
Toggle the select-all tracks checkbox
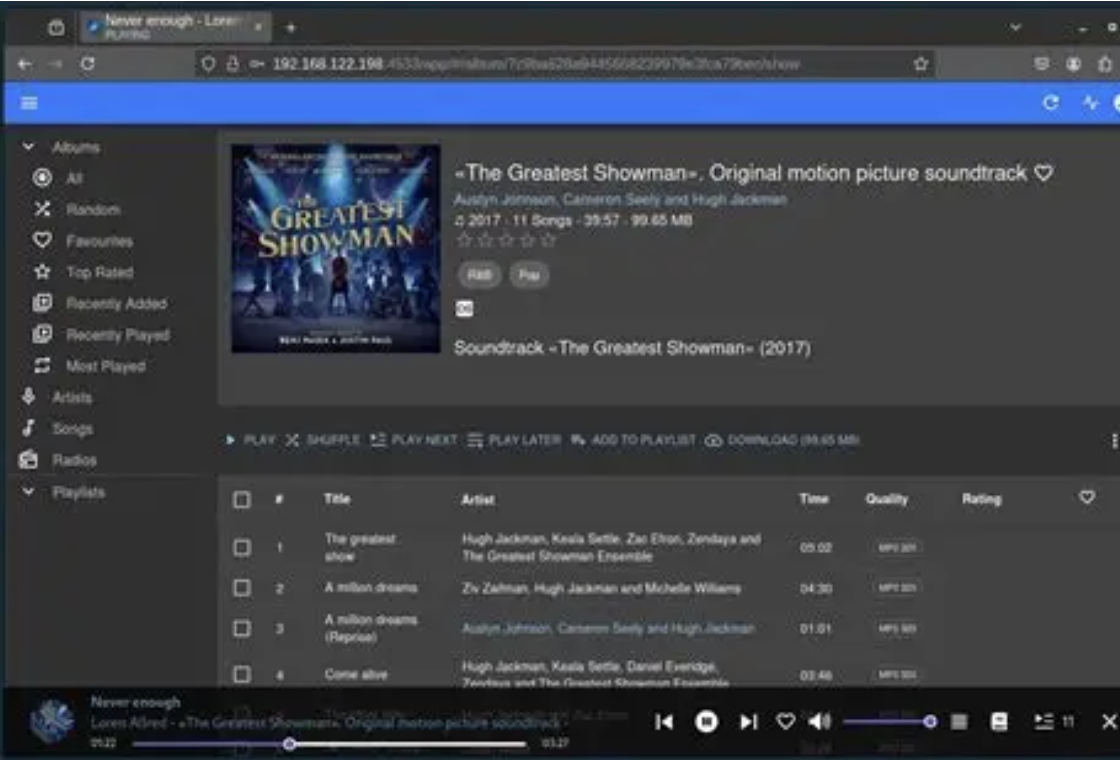242,499
